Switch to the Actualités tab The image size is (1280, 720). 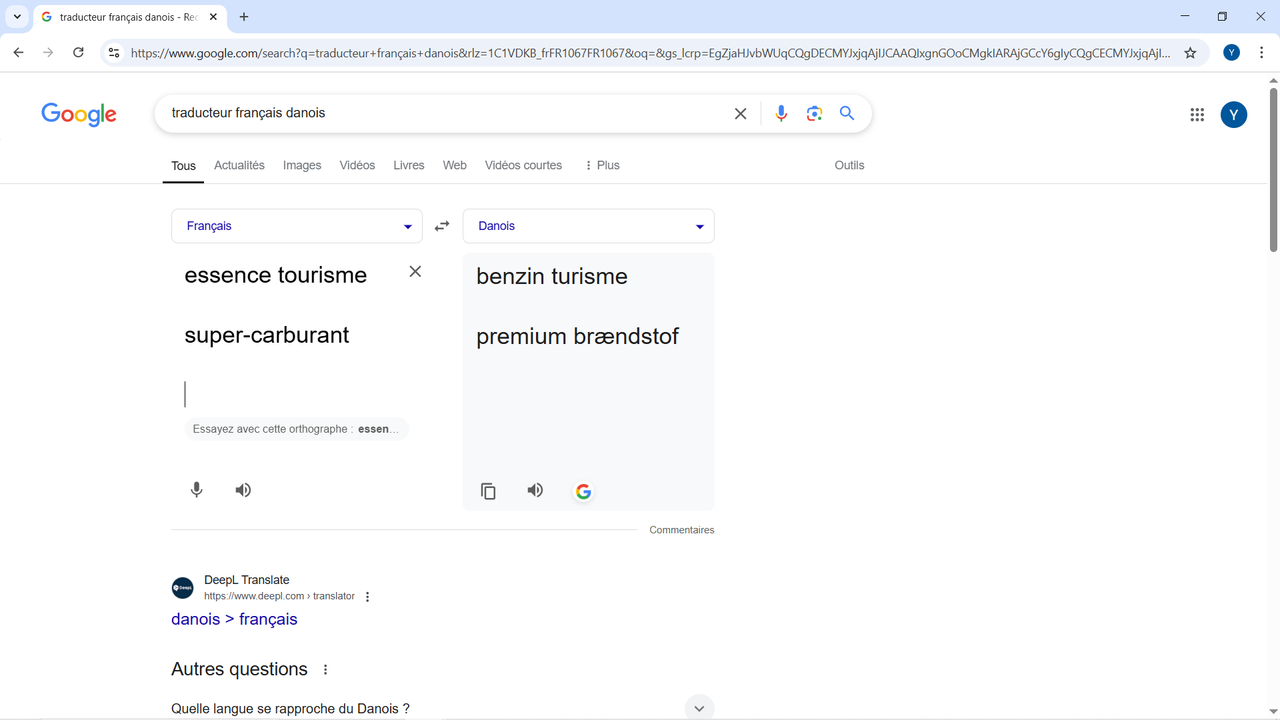coord(239,165)
